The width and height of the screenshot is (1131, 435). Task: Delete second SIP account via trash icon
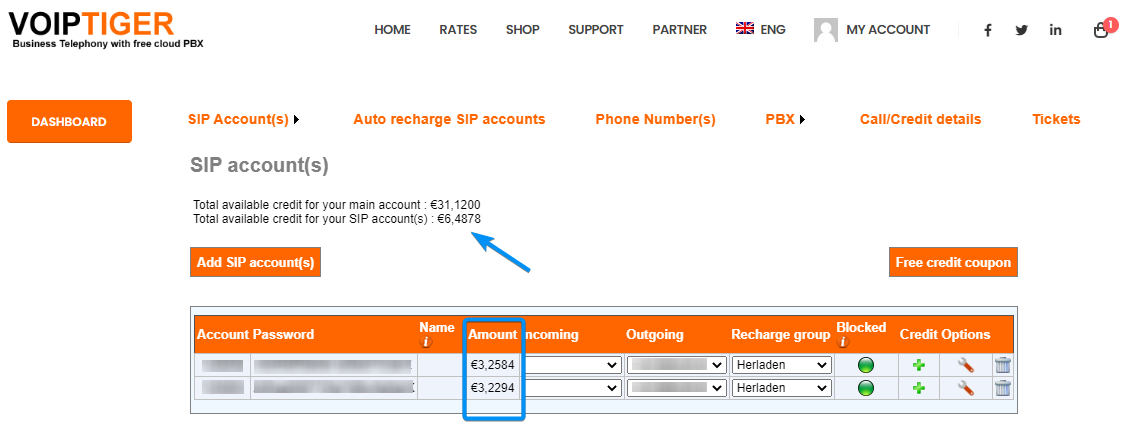click(x=1003, y=388)
